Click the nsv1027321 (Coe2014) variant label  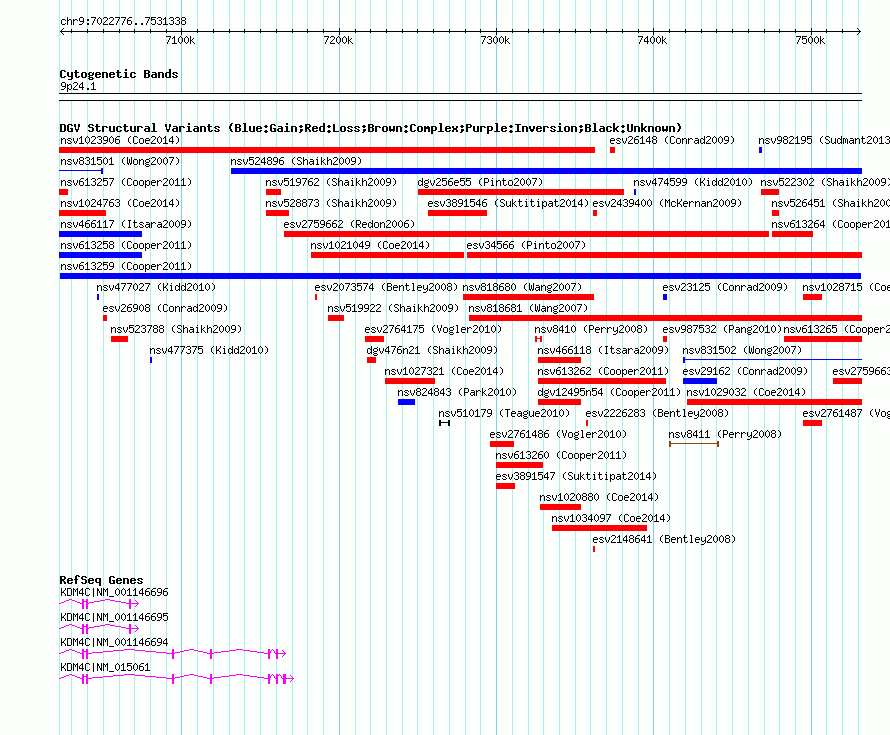444,371
